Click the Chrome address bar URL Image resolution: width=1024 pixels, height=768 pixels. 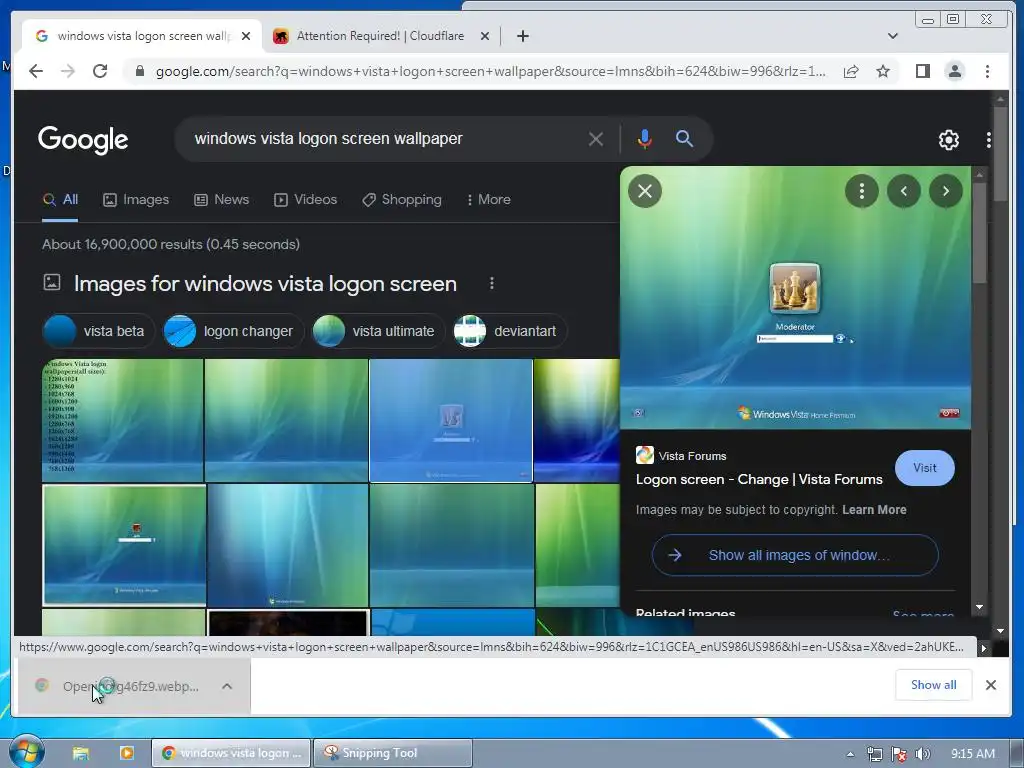(490, 71)
